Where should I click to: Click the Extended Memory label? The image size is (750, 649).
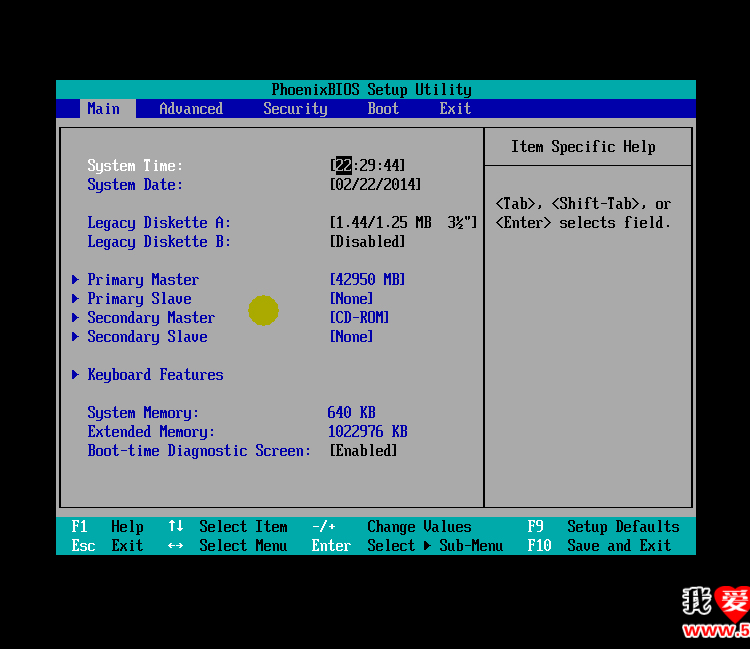tap(151, 432)
